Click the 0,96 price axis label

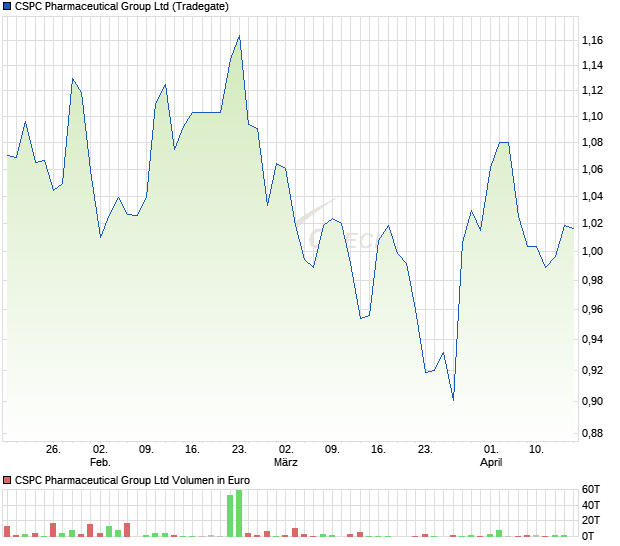pos(592,309)
